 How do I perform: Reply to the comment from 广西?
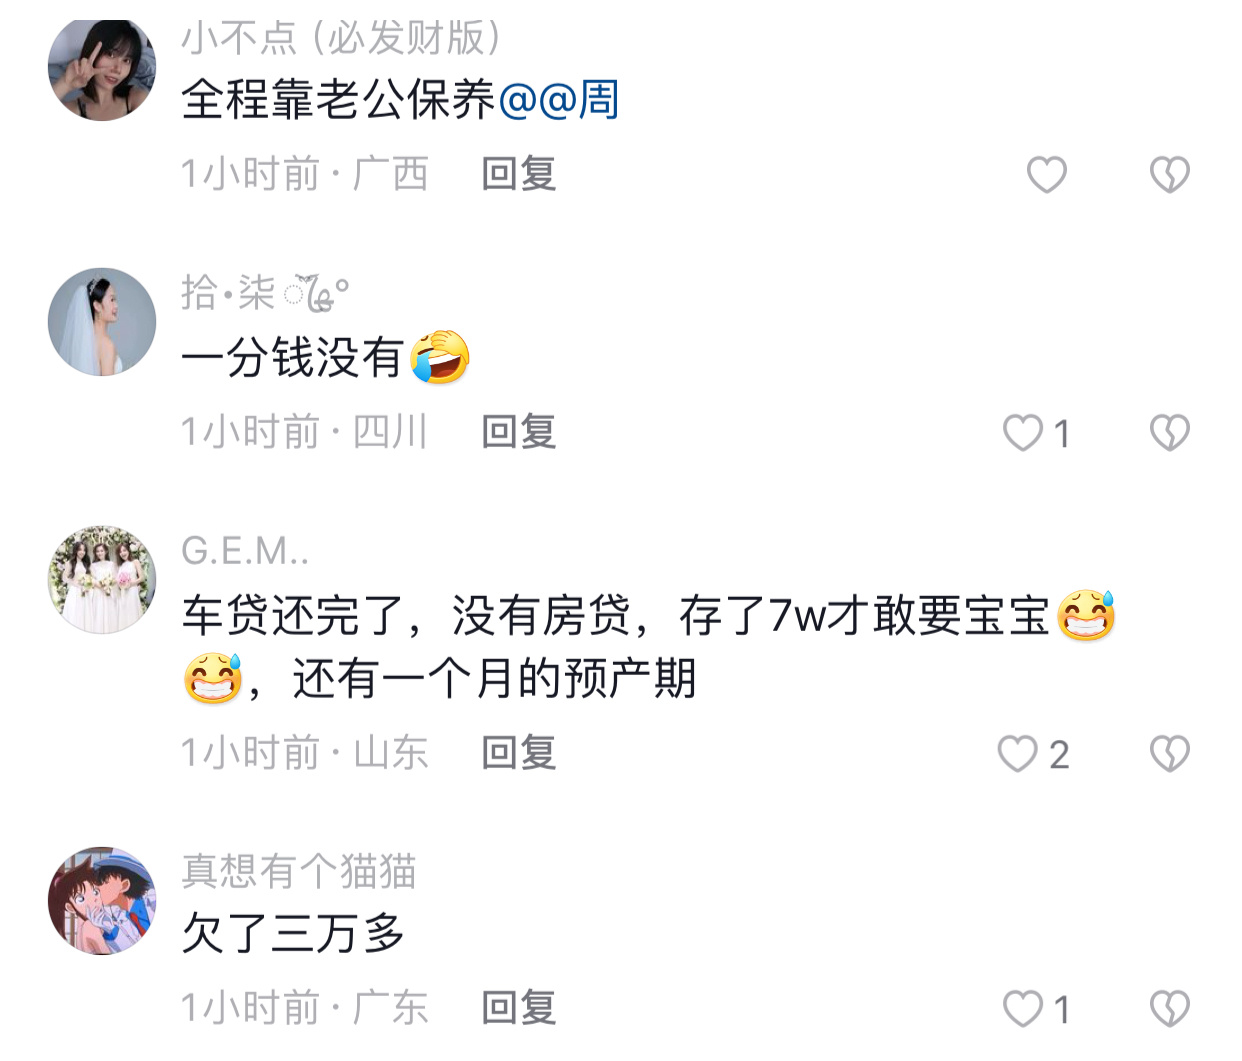point(518,174)
